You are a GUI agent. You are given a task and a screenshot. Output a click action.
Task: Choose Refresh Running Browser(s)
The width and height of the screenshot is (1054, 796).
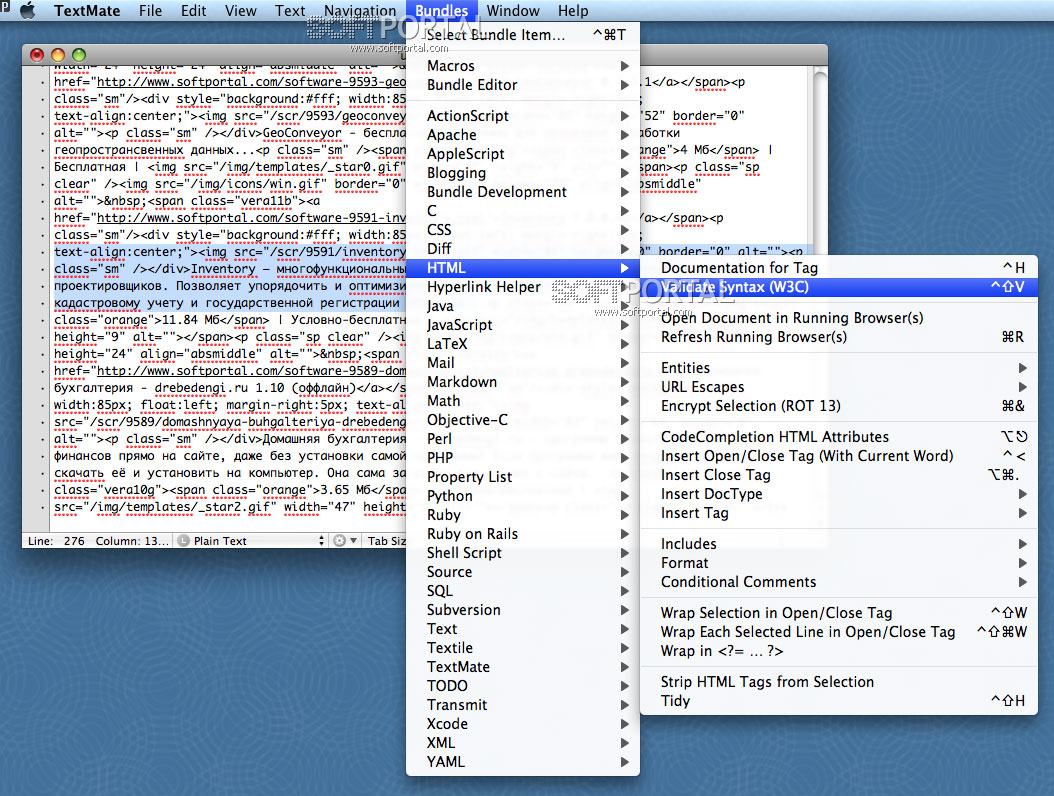coord(839,337)
